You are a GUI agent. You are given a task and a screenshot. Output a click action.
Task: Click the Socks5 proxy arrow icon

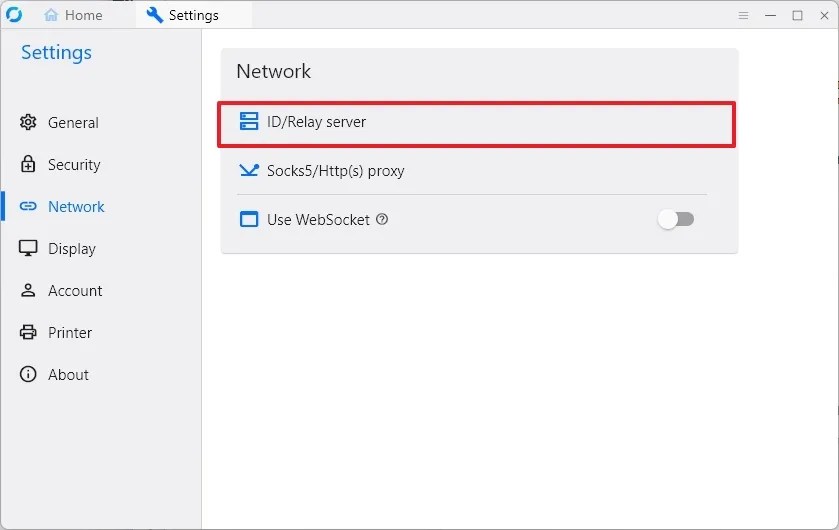[249, 171]
